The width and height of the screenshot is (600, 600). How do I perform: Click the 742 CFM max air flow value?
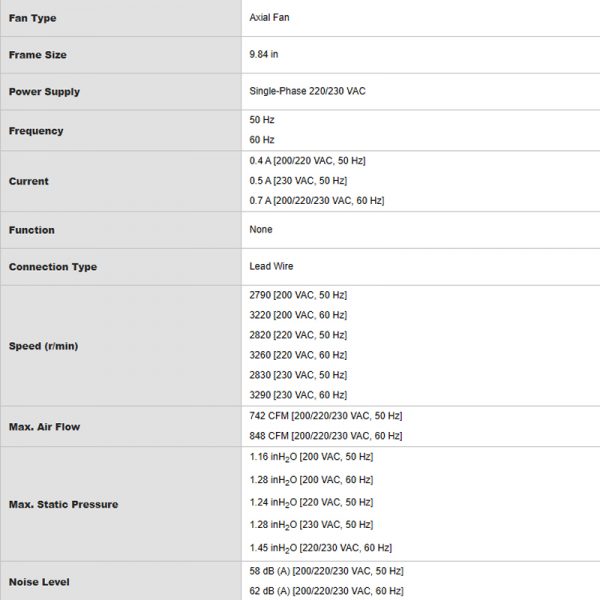point(326,416)
